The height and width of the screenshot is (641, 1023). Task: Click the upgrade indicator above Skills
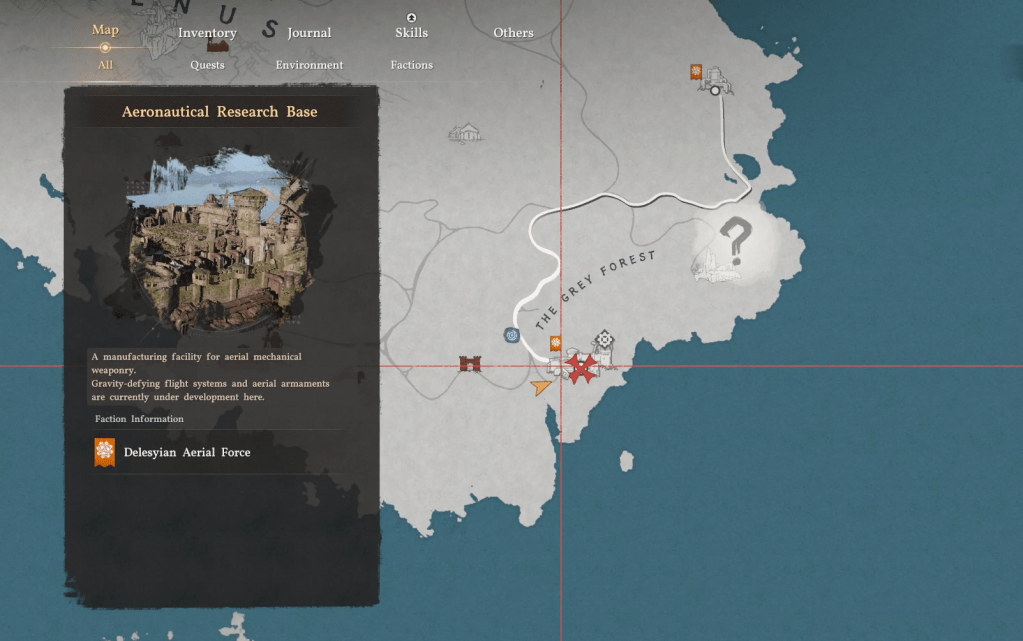[411, 18]
